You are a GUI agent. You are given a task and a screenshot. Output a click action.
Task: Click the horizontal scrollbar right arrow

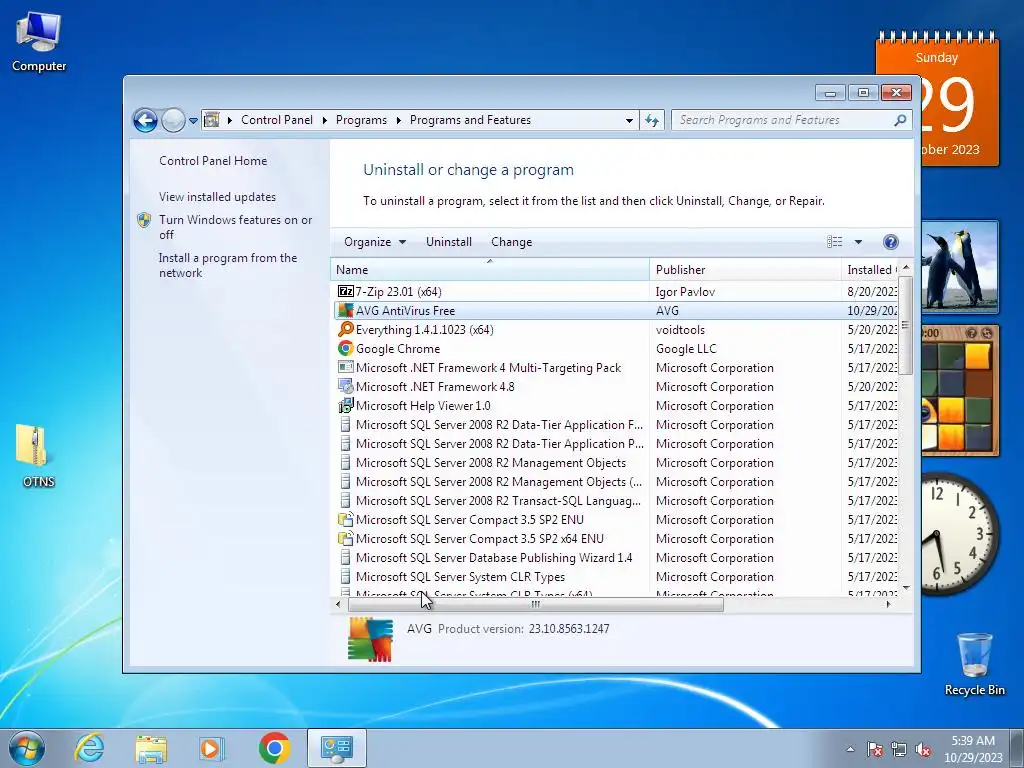coord(888,605)
